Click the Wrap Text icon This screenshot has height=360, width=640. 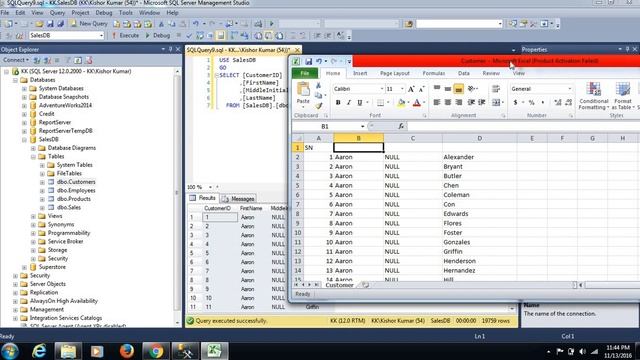pyautogui.click(x=496, y=89)
